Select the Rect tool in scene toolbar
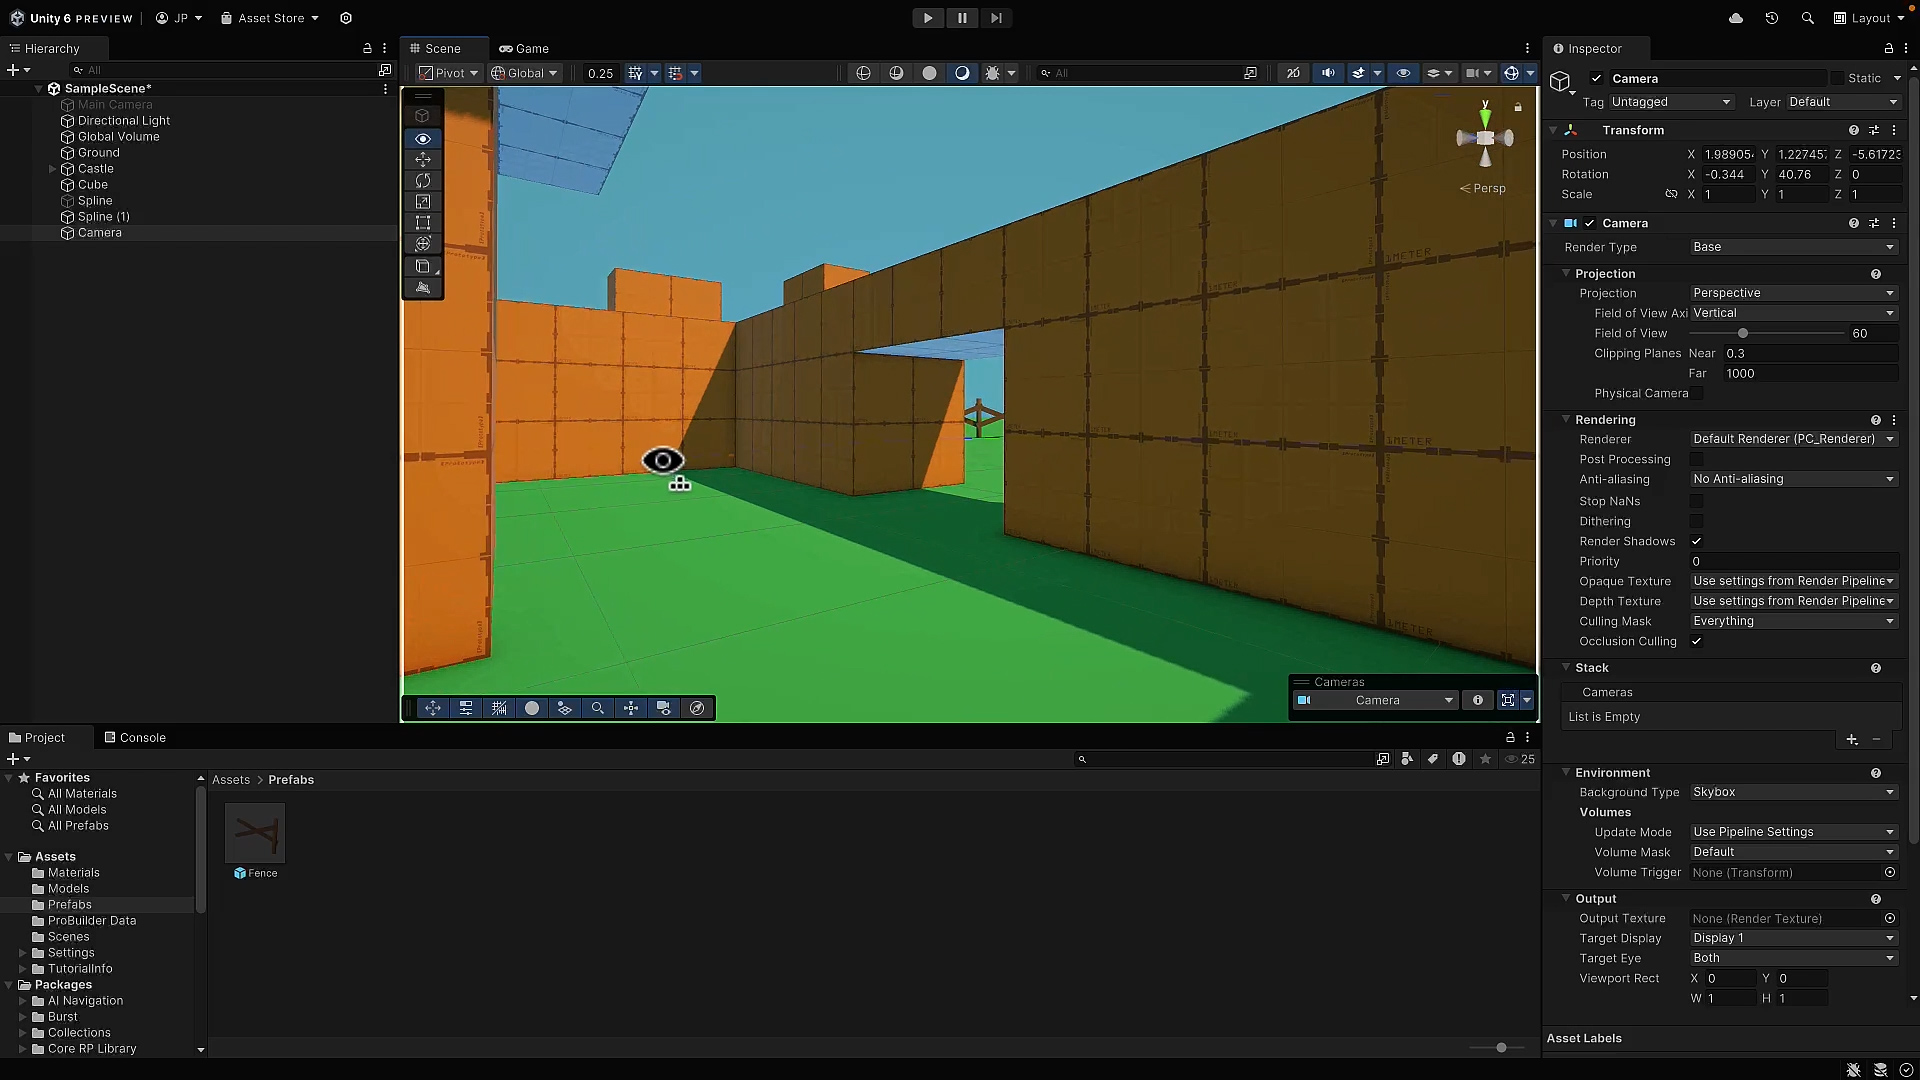This screenshot has width=1920, height=1080. coord(423,223)
